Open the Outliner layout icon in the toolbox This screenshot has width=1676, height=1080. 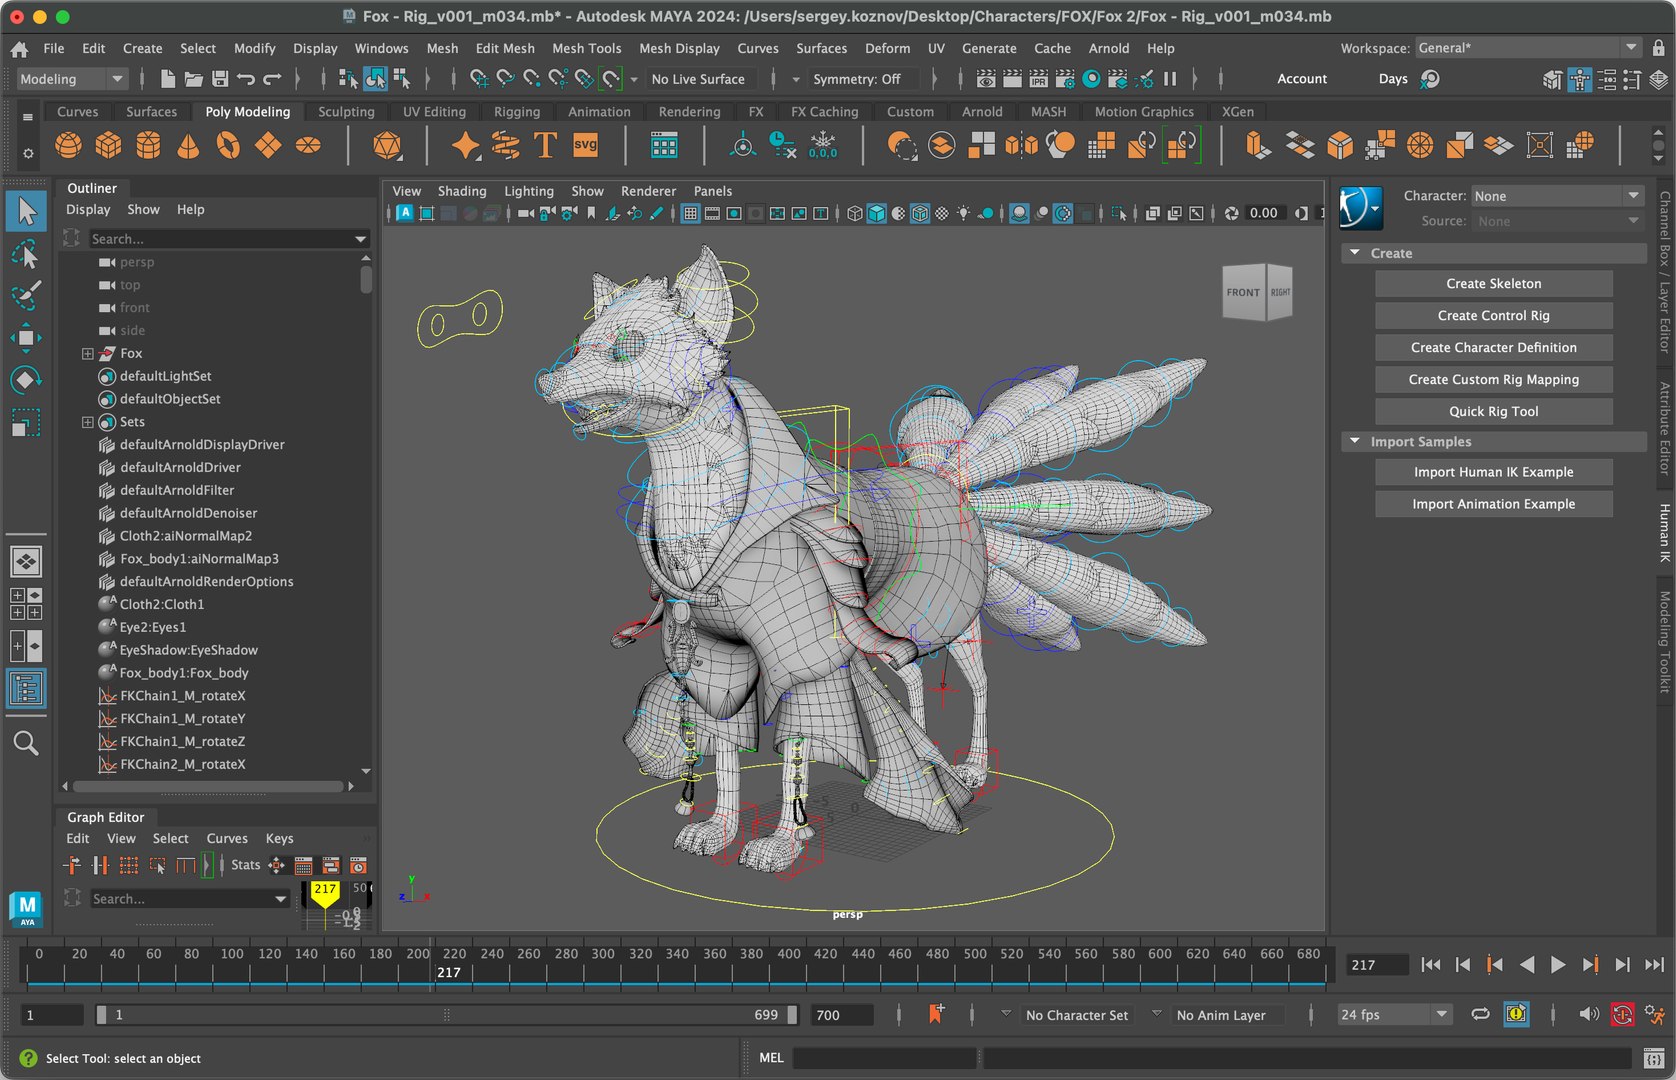pyautogui.click(x=26, y=689)
